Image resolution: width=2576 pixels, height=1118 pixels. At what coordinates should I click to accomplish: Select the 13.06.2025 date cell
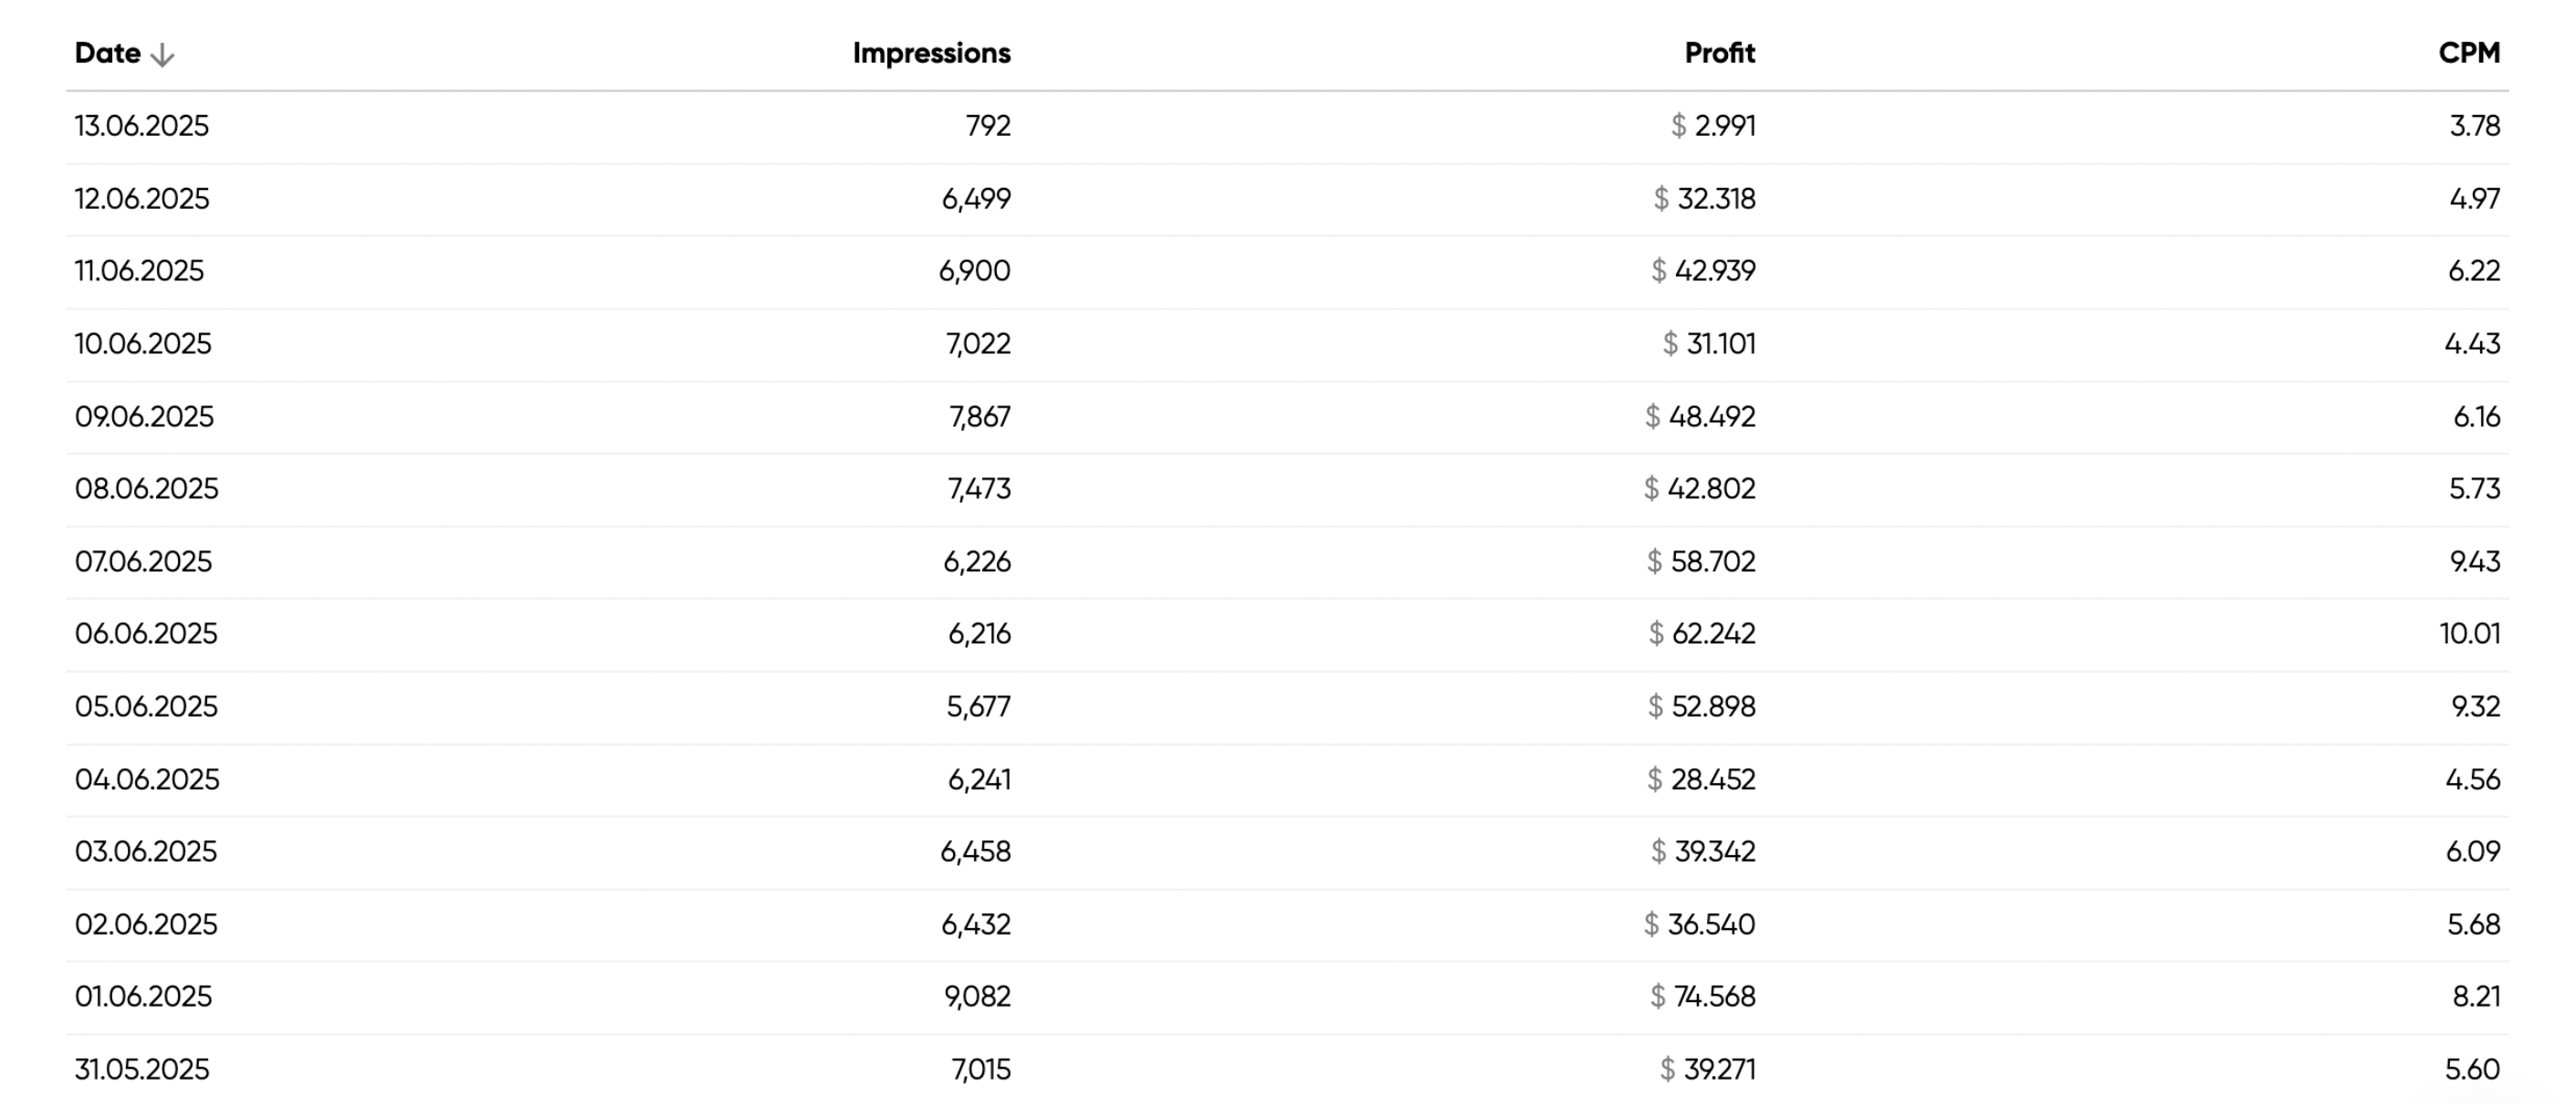pyautogui.click(x=142, y=126)
